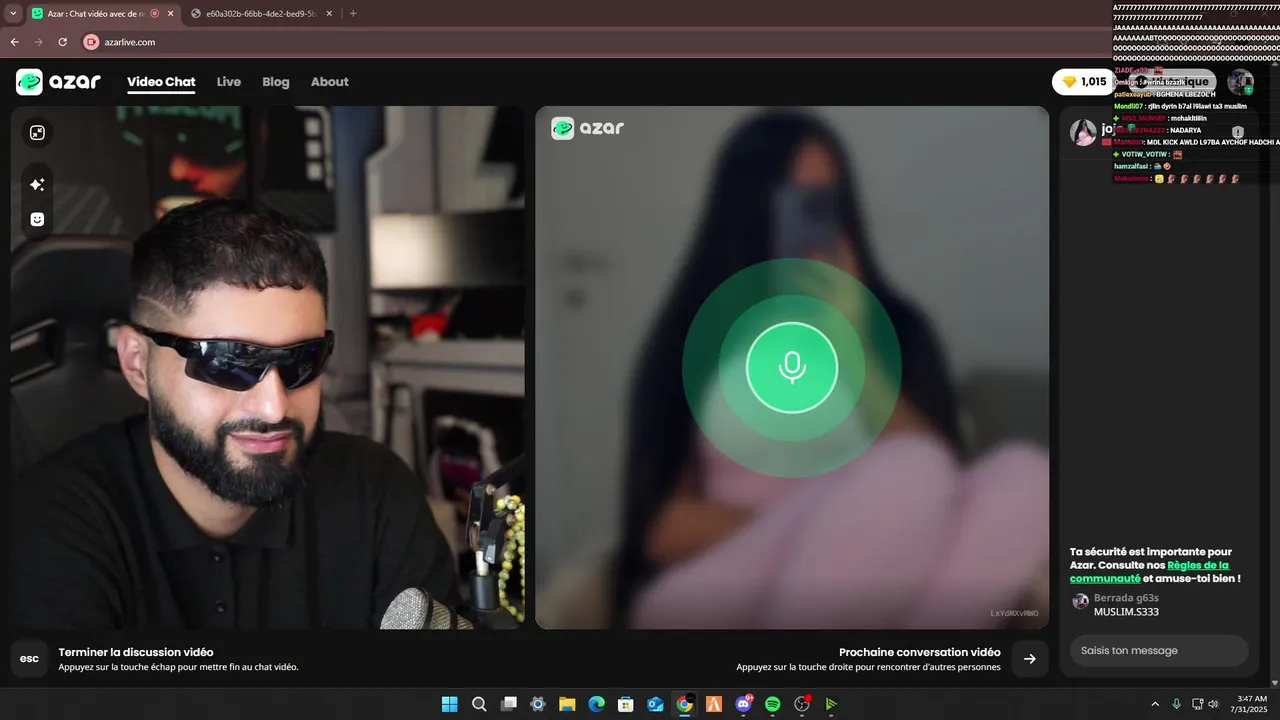This screenshot has width=1280, height=720.
Task: Open the Windows Start menu
Action: point(449,704)
